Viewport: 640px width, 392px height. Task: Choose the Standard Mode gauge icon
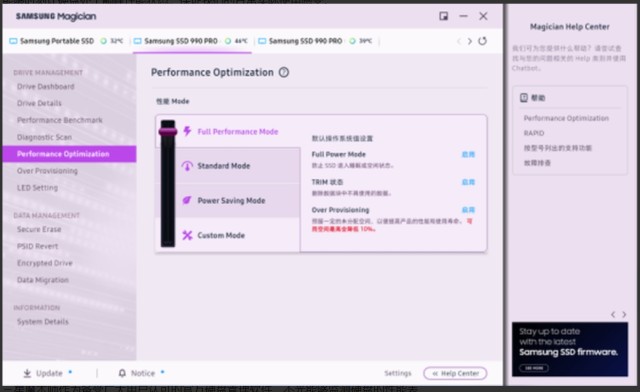click(187, 166)
